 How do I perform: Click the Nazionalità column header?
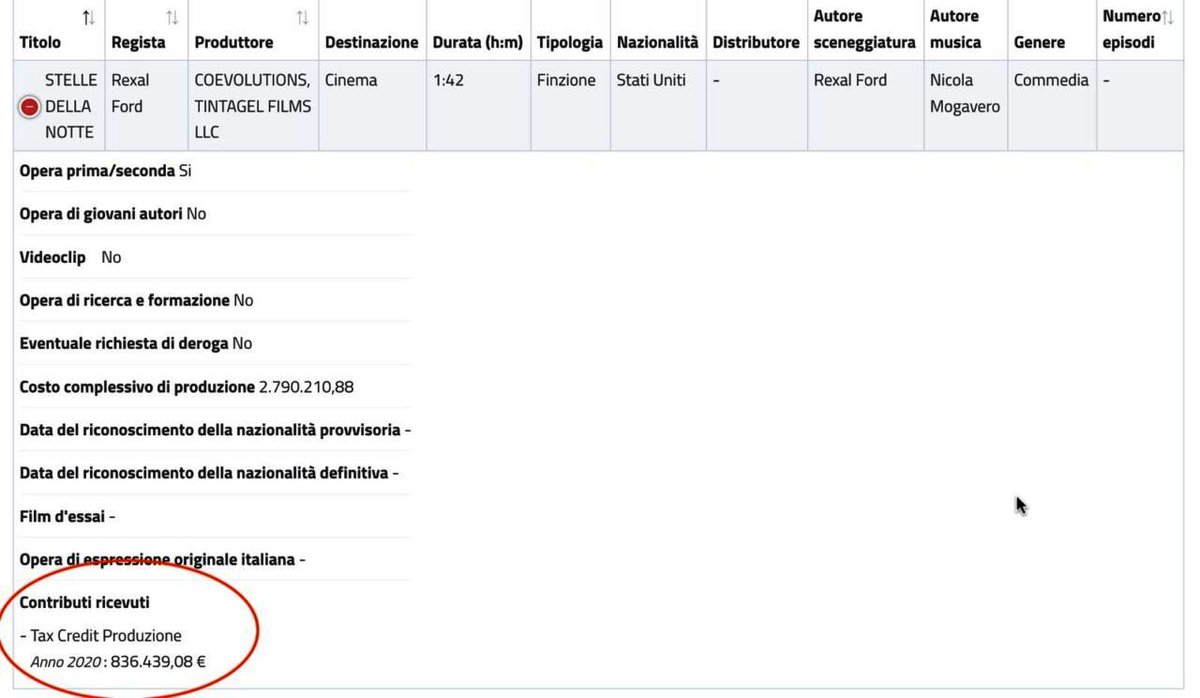657,43
